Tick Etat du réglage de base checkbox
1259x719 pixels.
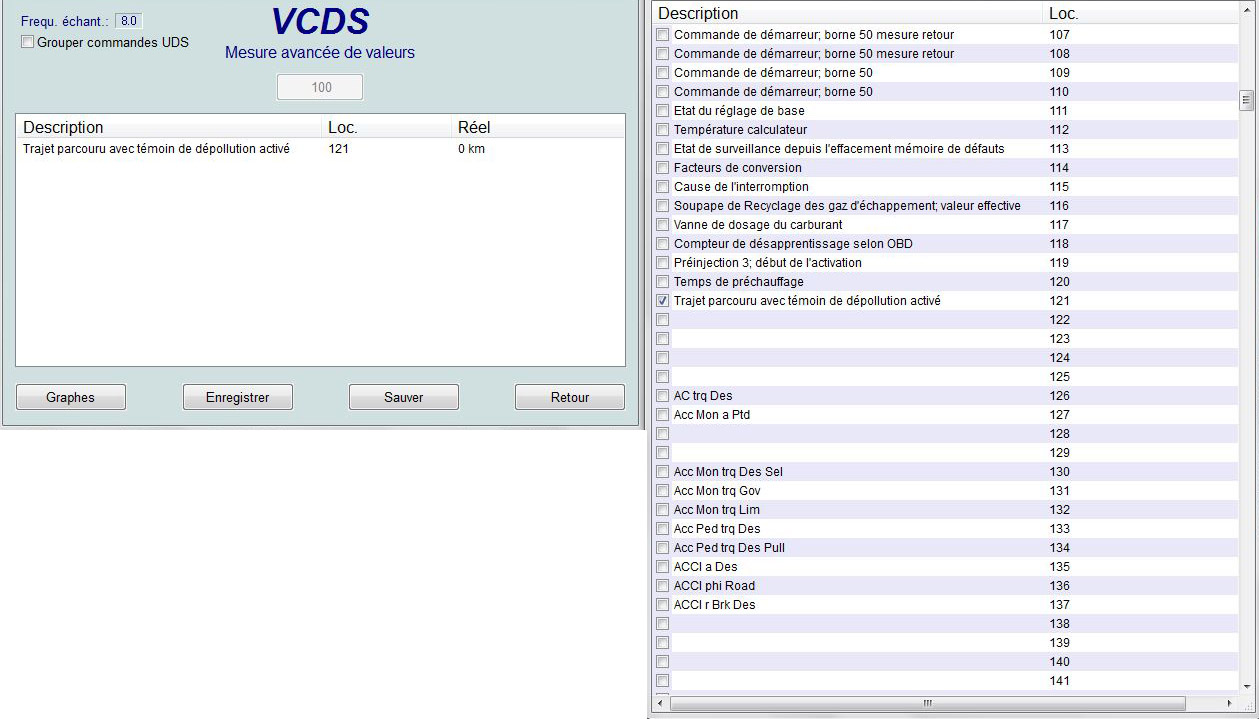tap(662, 110)
